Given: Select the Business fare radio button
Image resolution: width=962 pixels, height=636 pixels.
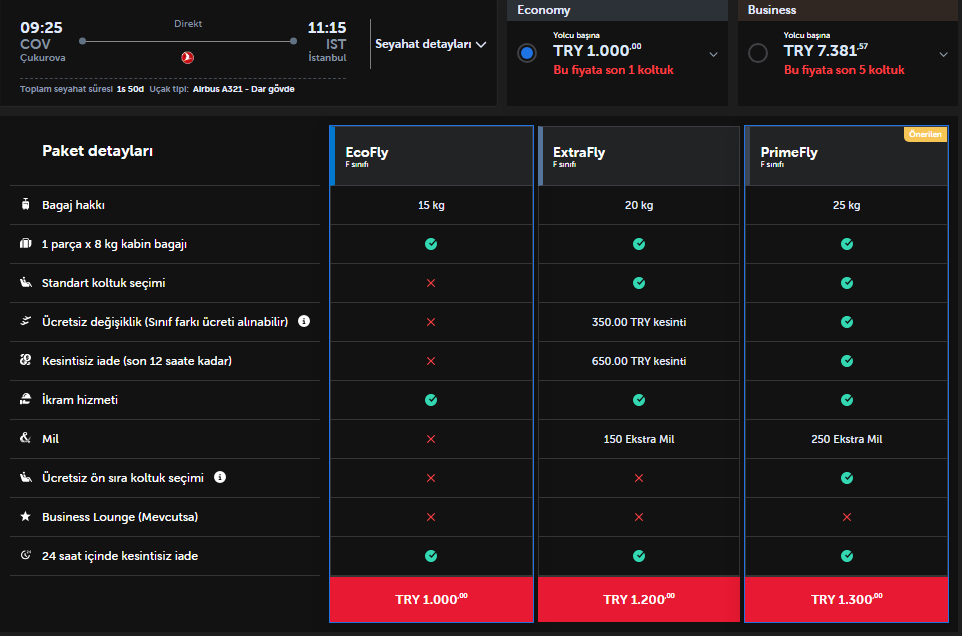Looking at the screenshot, I should [x=758, y=53].
